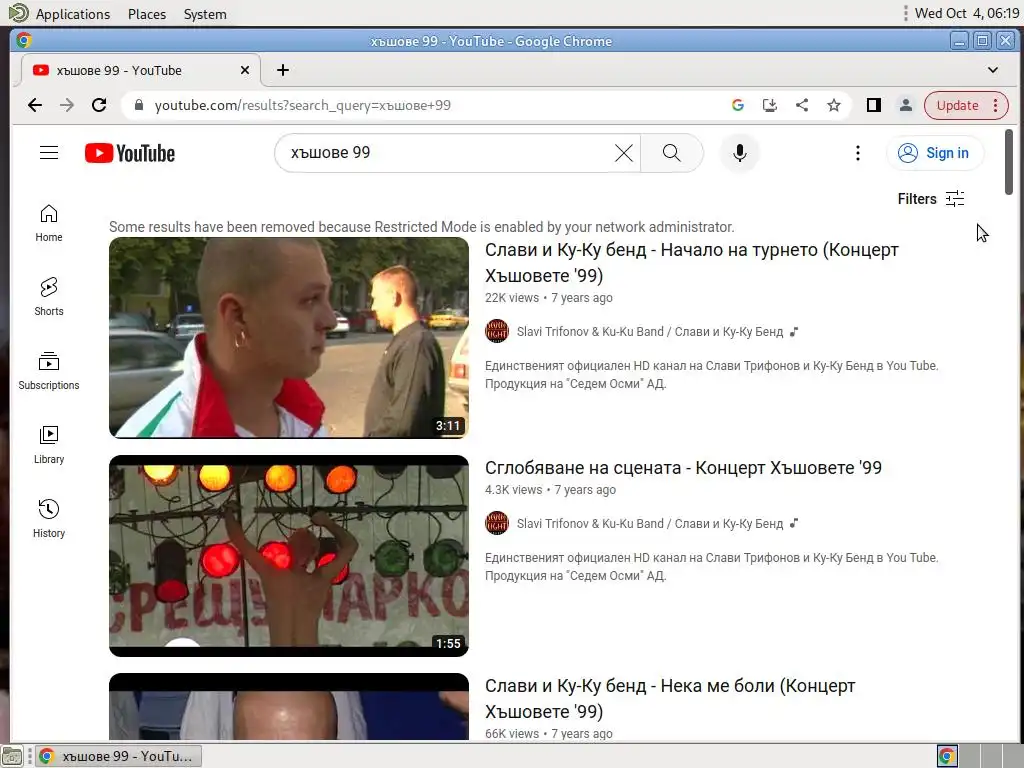1024x768 pixels.
Task: Open the search Filters
Action: 931,199
